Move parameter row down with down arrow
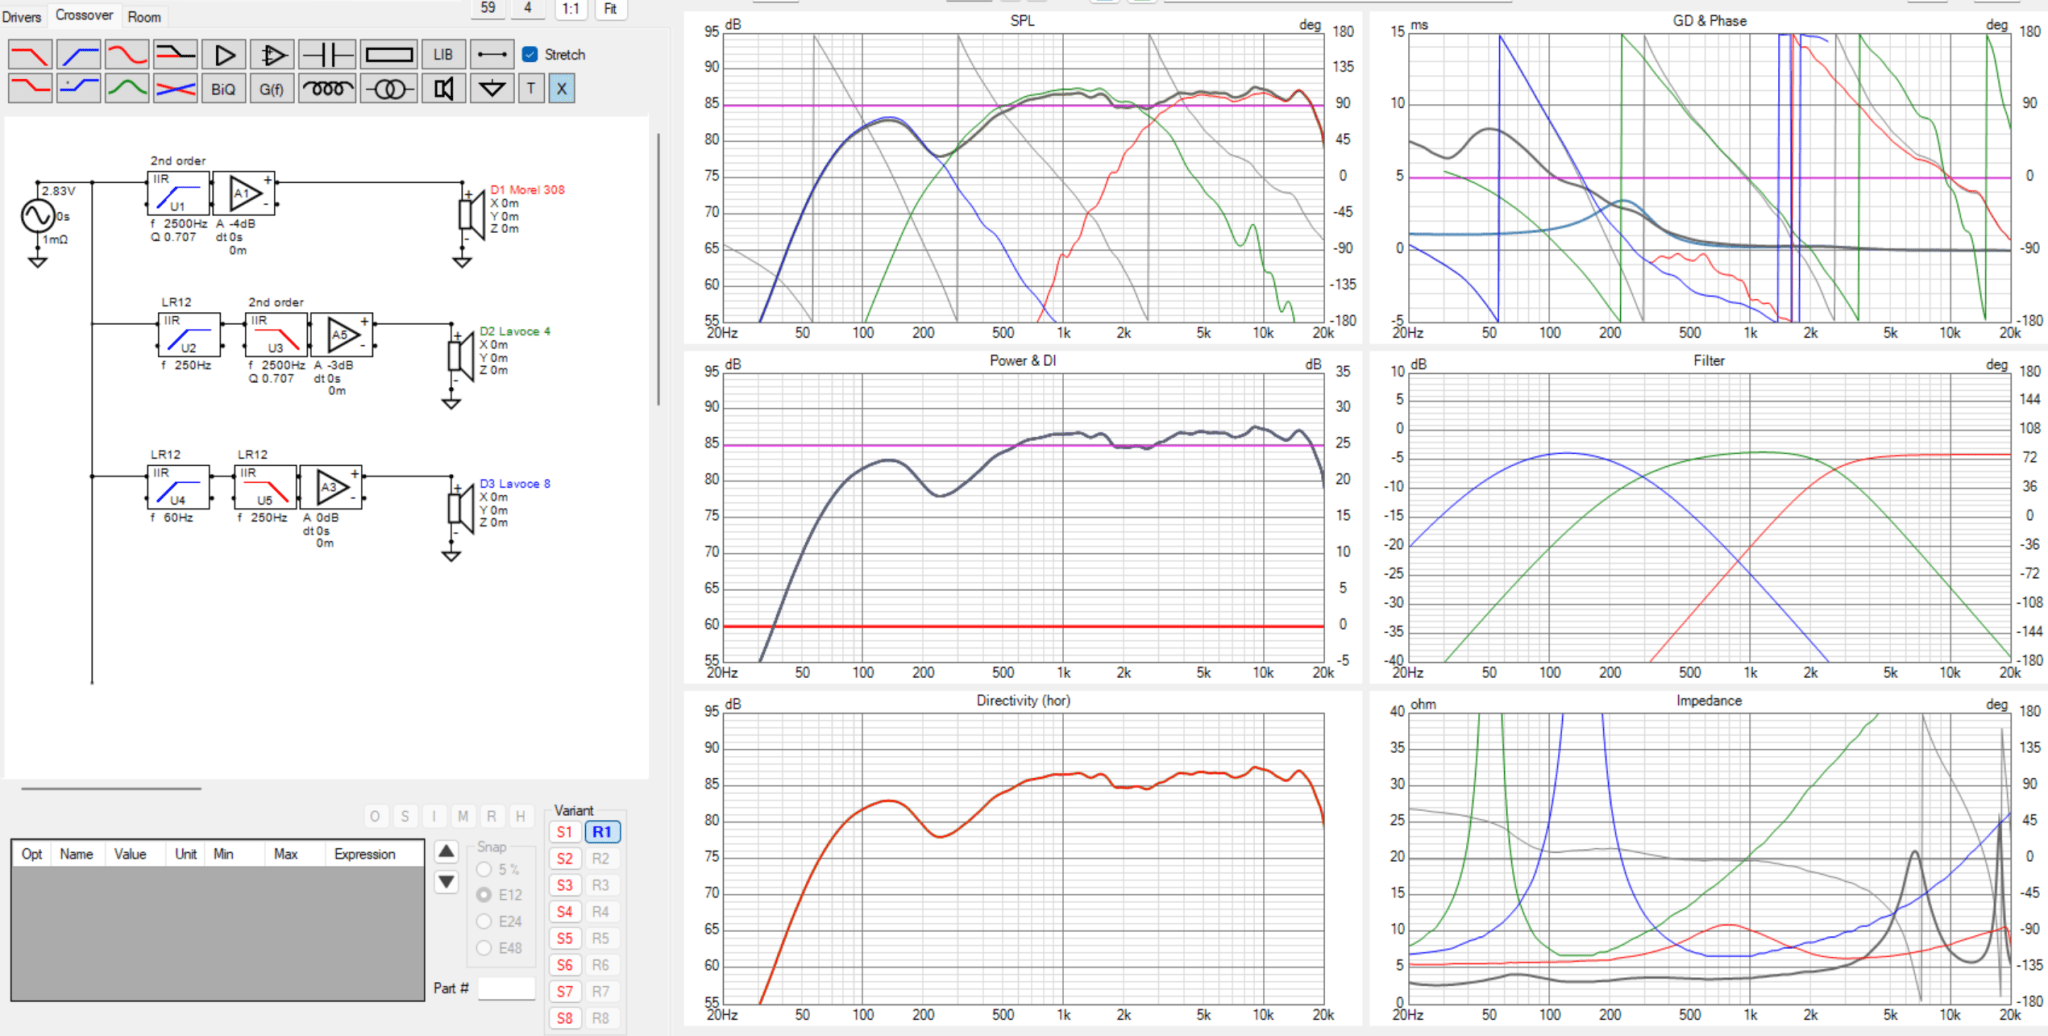Image resolution: width=2048 pixels, height=1036 pixels. point(446,882)
